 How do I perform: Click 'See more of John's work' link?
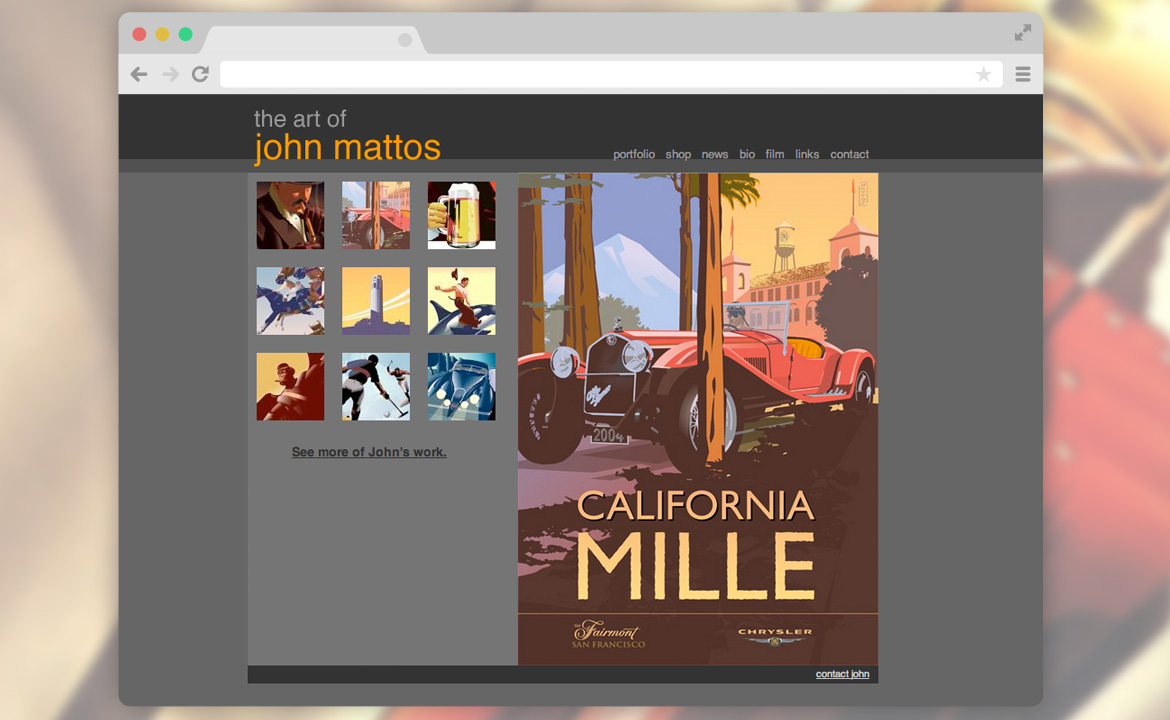click(369, 452)
